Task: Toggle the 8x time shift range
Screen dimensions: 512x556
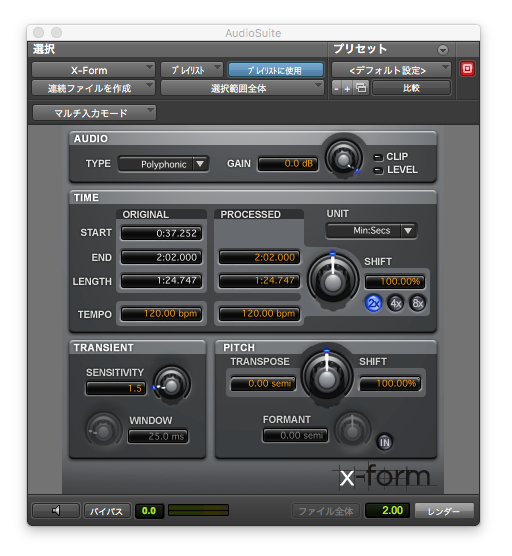Action: point(418,303)
